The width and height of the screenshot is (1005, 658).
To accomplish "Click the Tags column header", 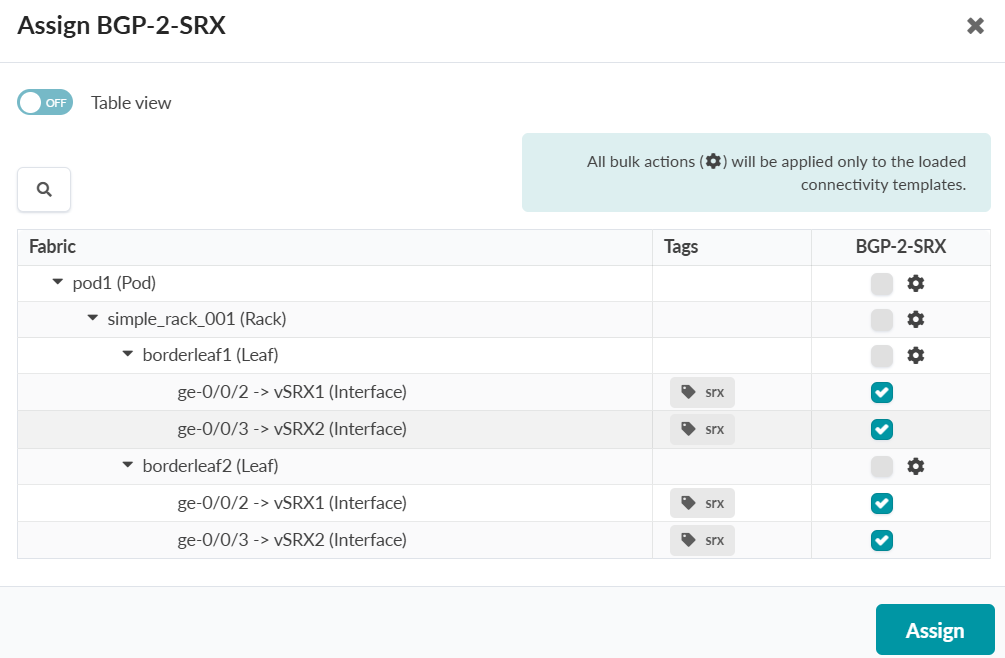I will coord(681,246).
